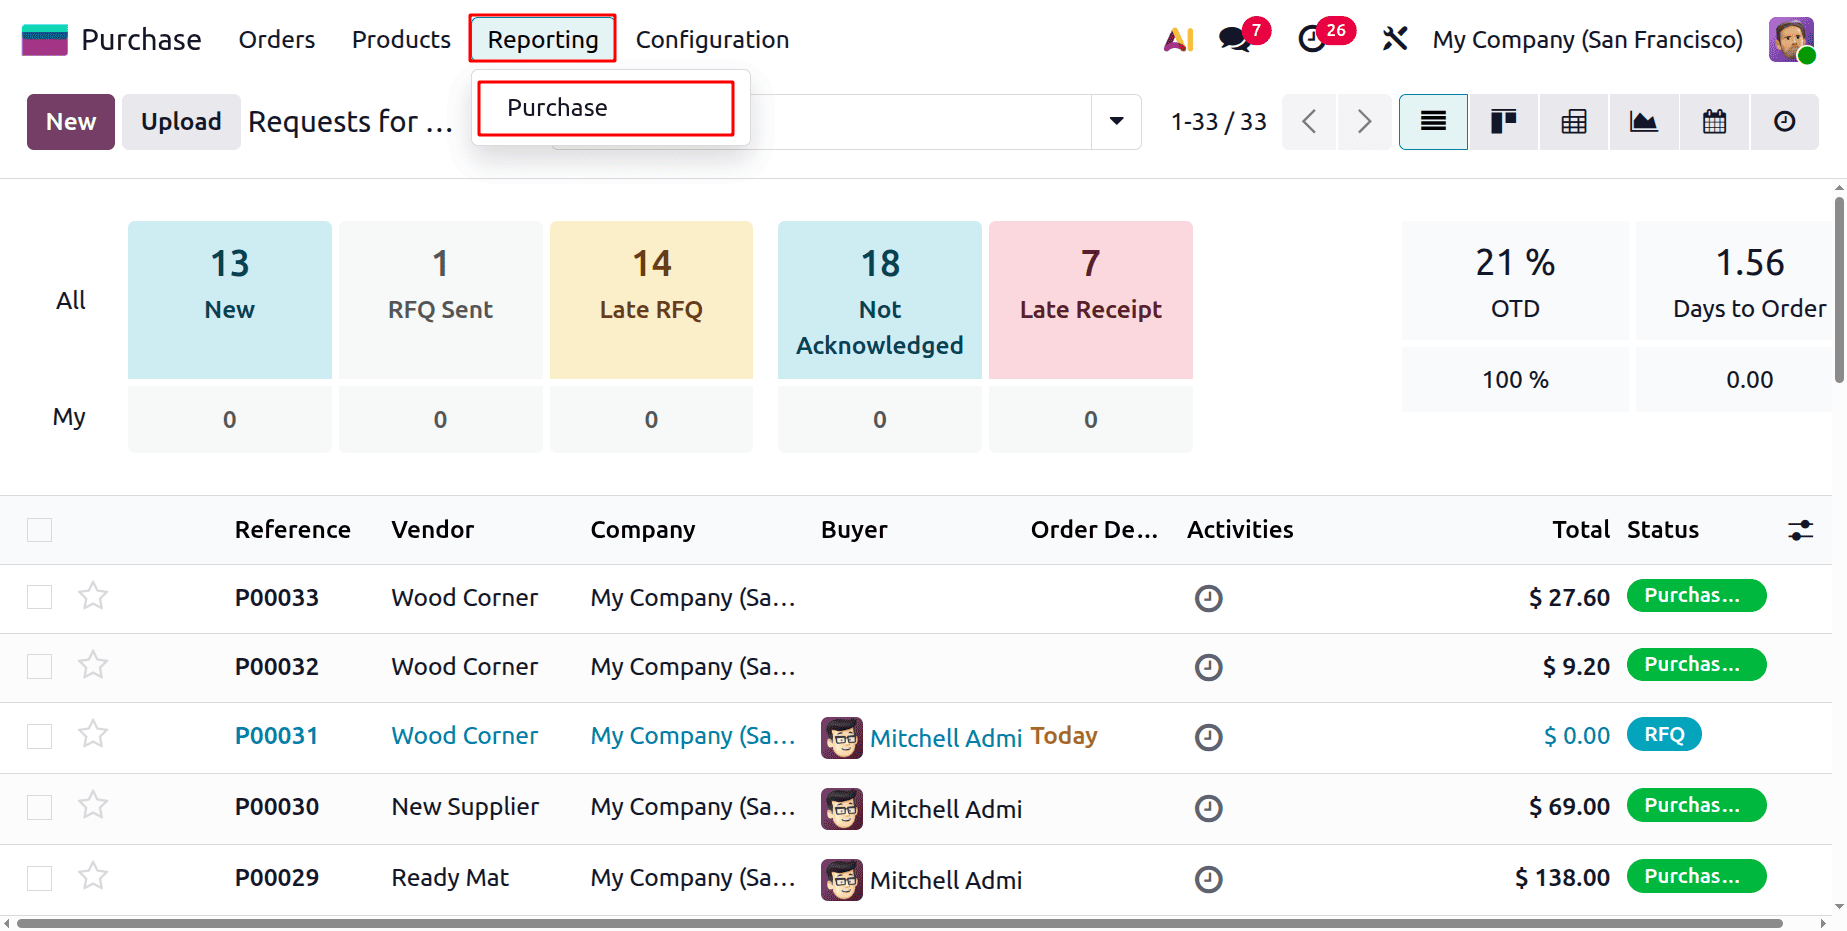The width and height of the screenshot is (1847, 931).
Task: Open the developer tools menu
Action: coord(1394,39)
